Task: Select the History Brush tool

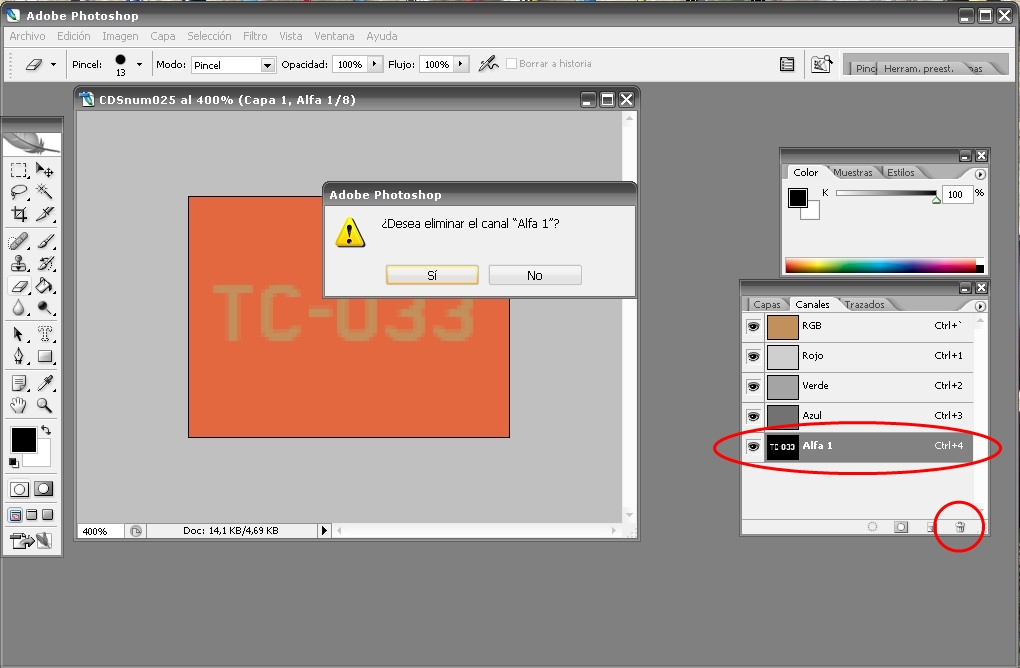Action: click(44, 263)
